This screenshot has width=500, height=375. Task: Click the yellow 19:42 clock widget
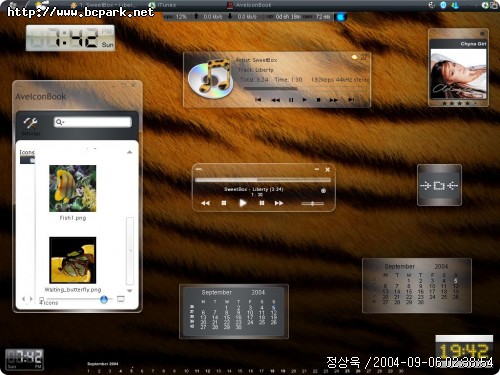(x=464, y=351)
